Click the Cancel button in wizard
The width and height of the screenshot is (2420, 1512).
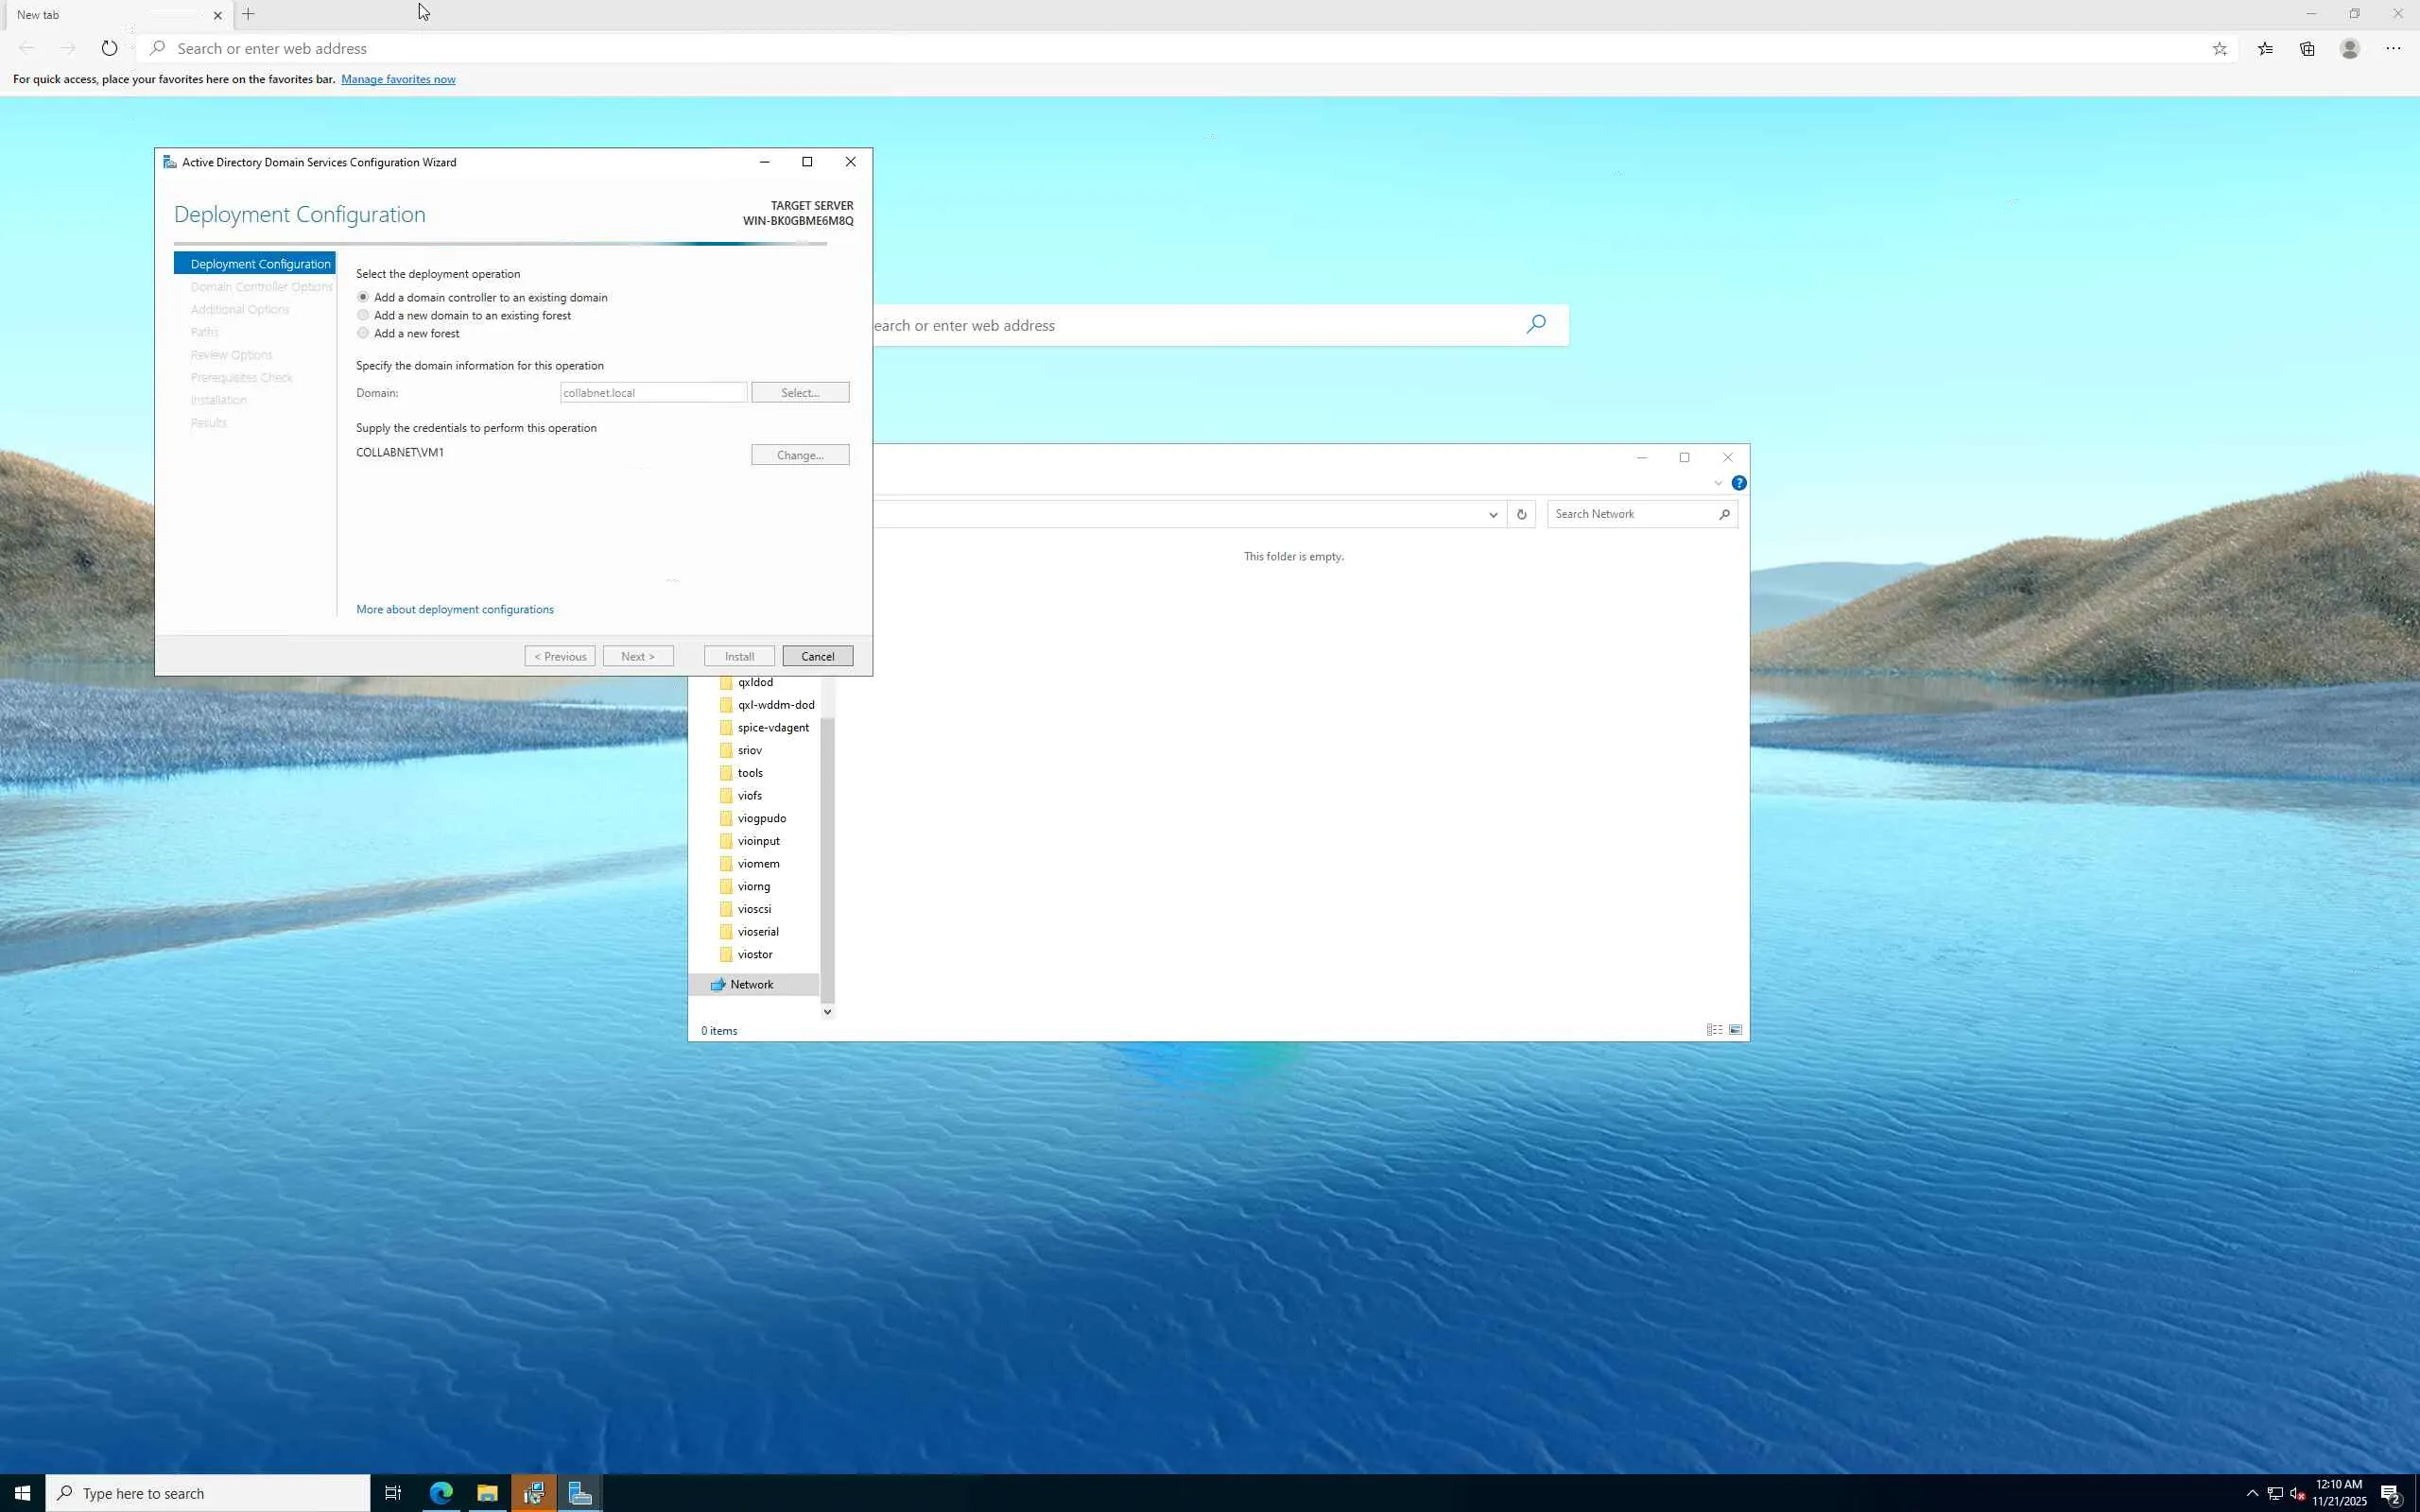tap(817, 656)
